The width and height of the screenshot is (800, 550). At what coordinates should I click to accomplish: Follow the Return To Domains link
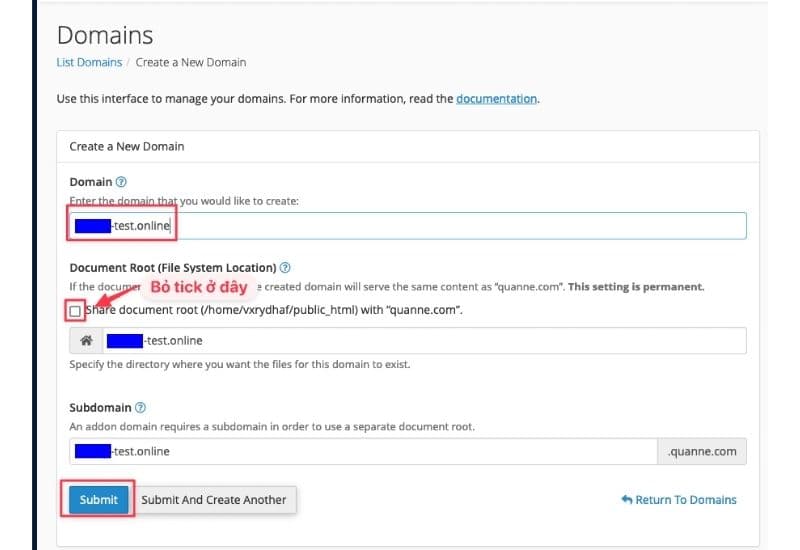click(x=685, y=500)
